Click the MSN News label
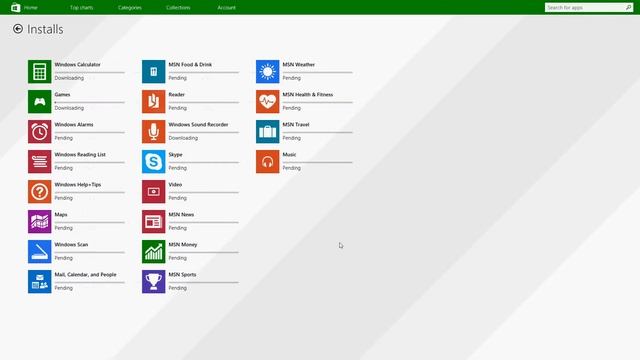Image resolution: width=640 pixels, height=360 pixels. coord(181,214)
